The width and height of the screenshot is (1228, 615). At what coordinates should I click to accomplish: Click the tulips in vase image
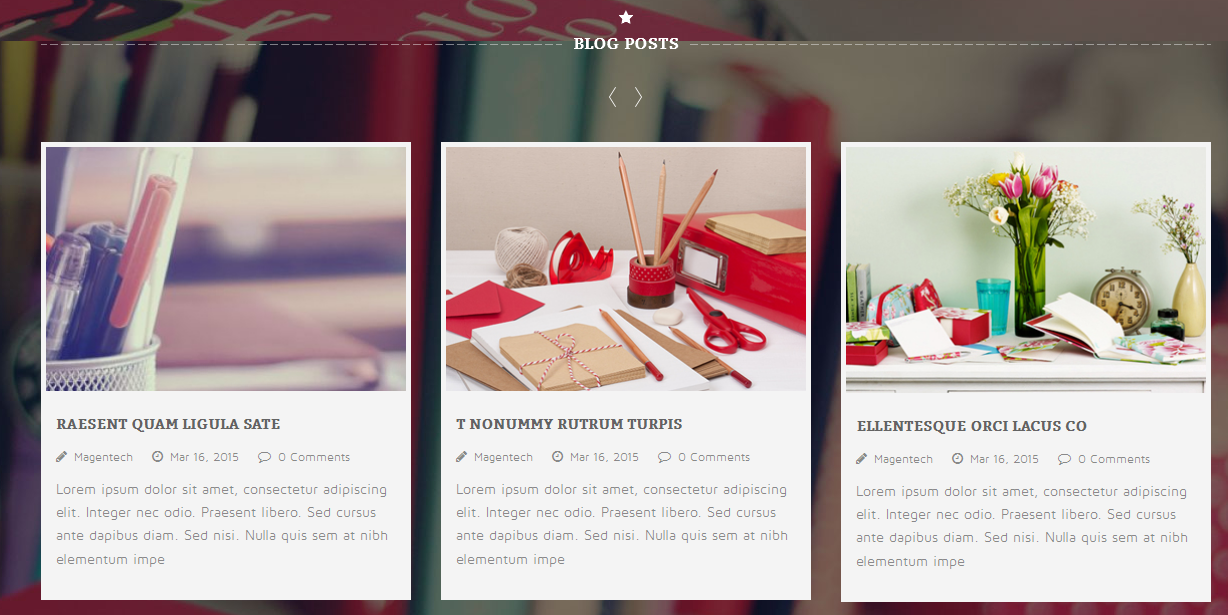[x=1026, y=270]
